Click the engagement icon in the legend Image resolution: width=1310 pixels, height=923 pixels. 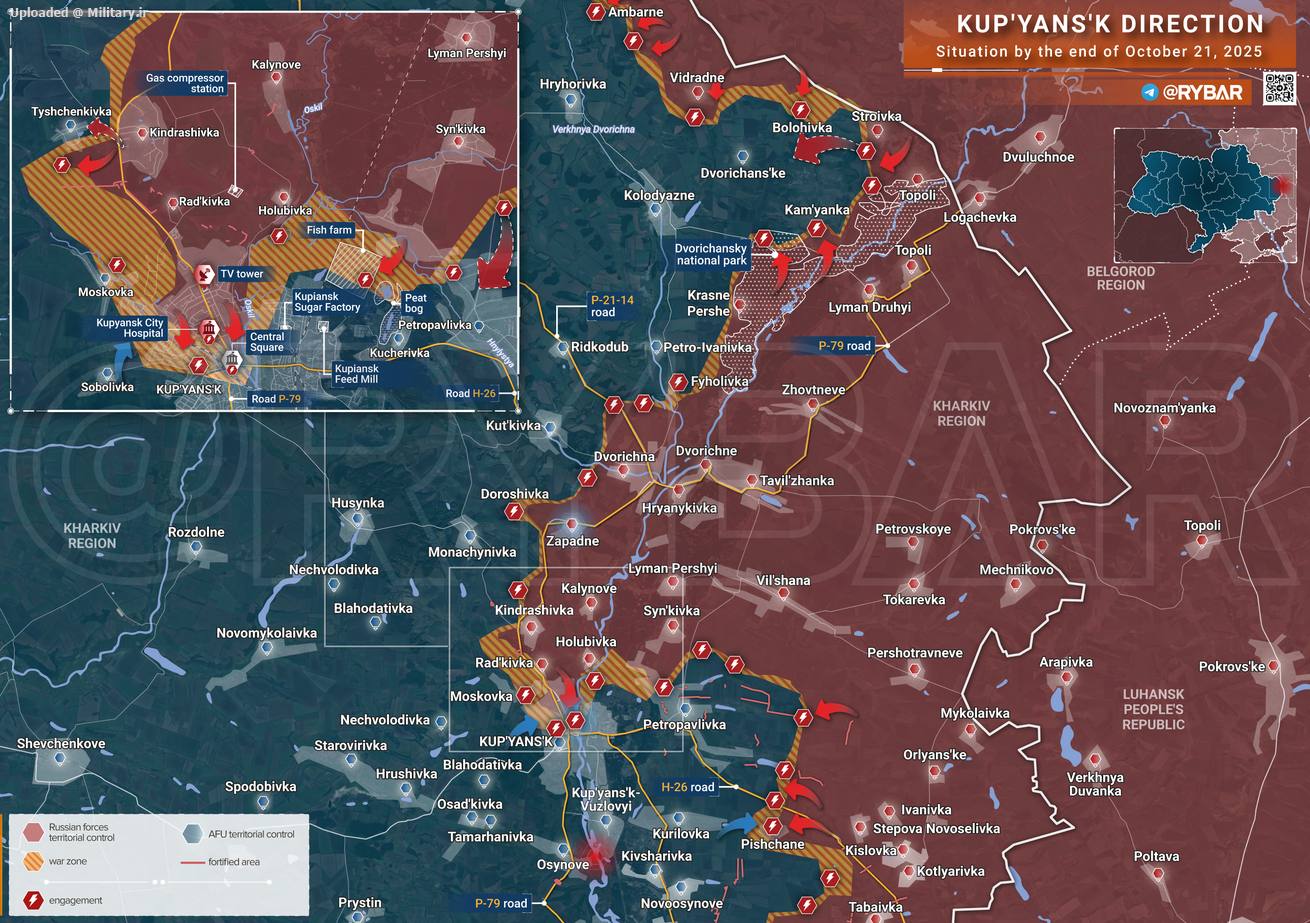[x=34, y=900]
